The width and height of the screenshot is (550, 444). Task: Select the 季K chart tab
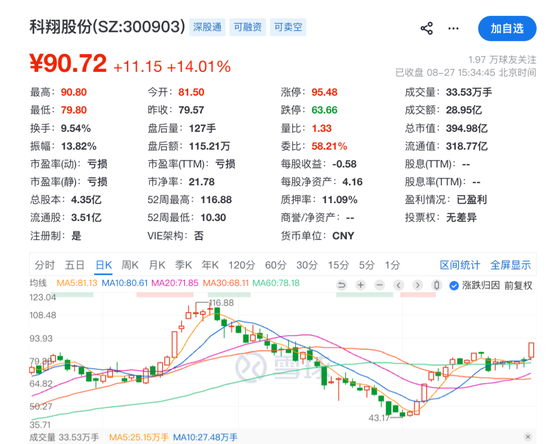(x=183, y=265)
